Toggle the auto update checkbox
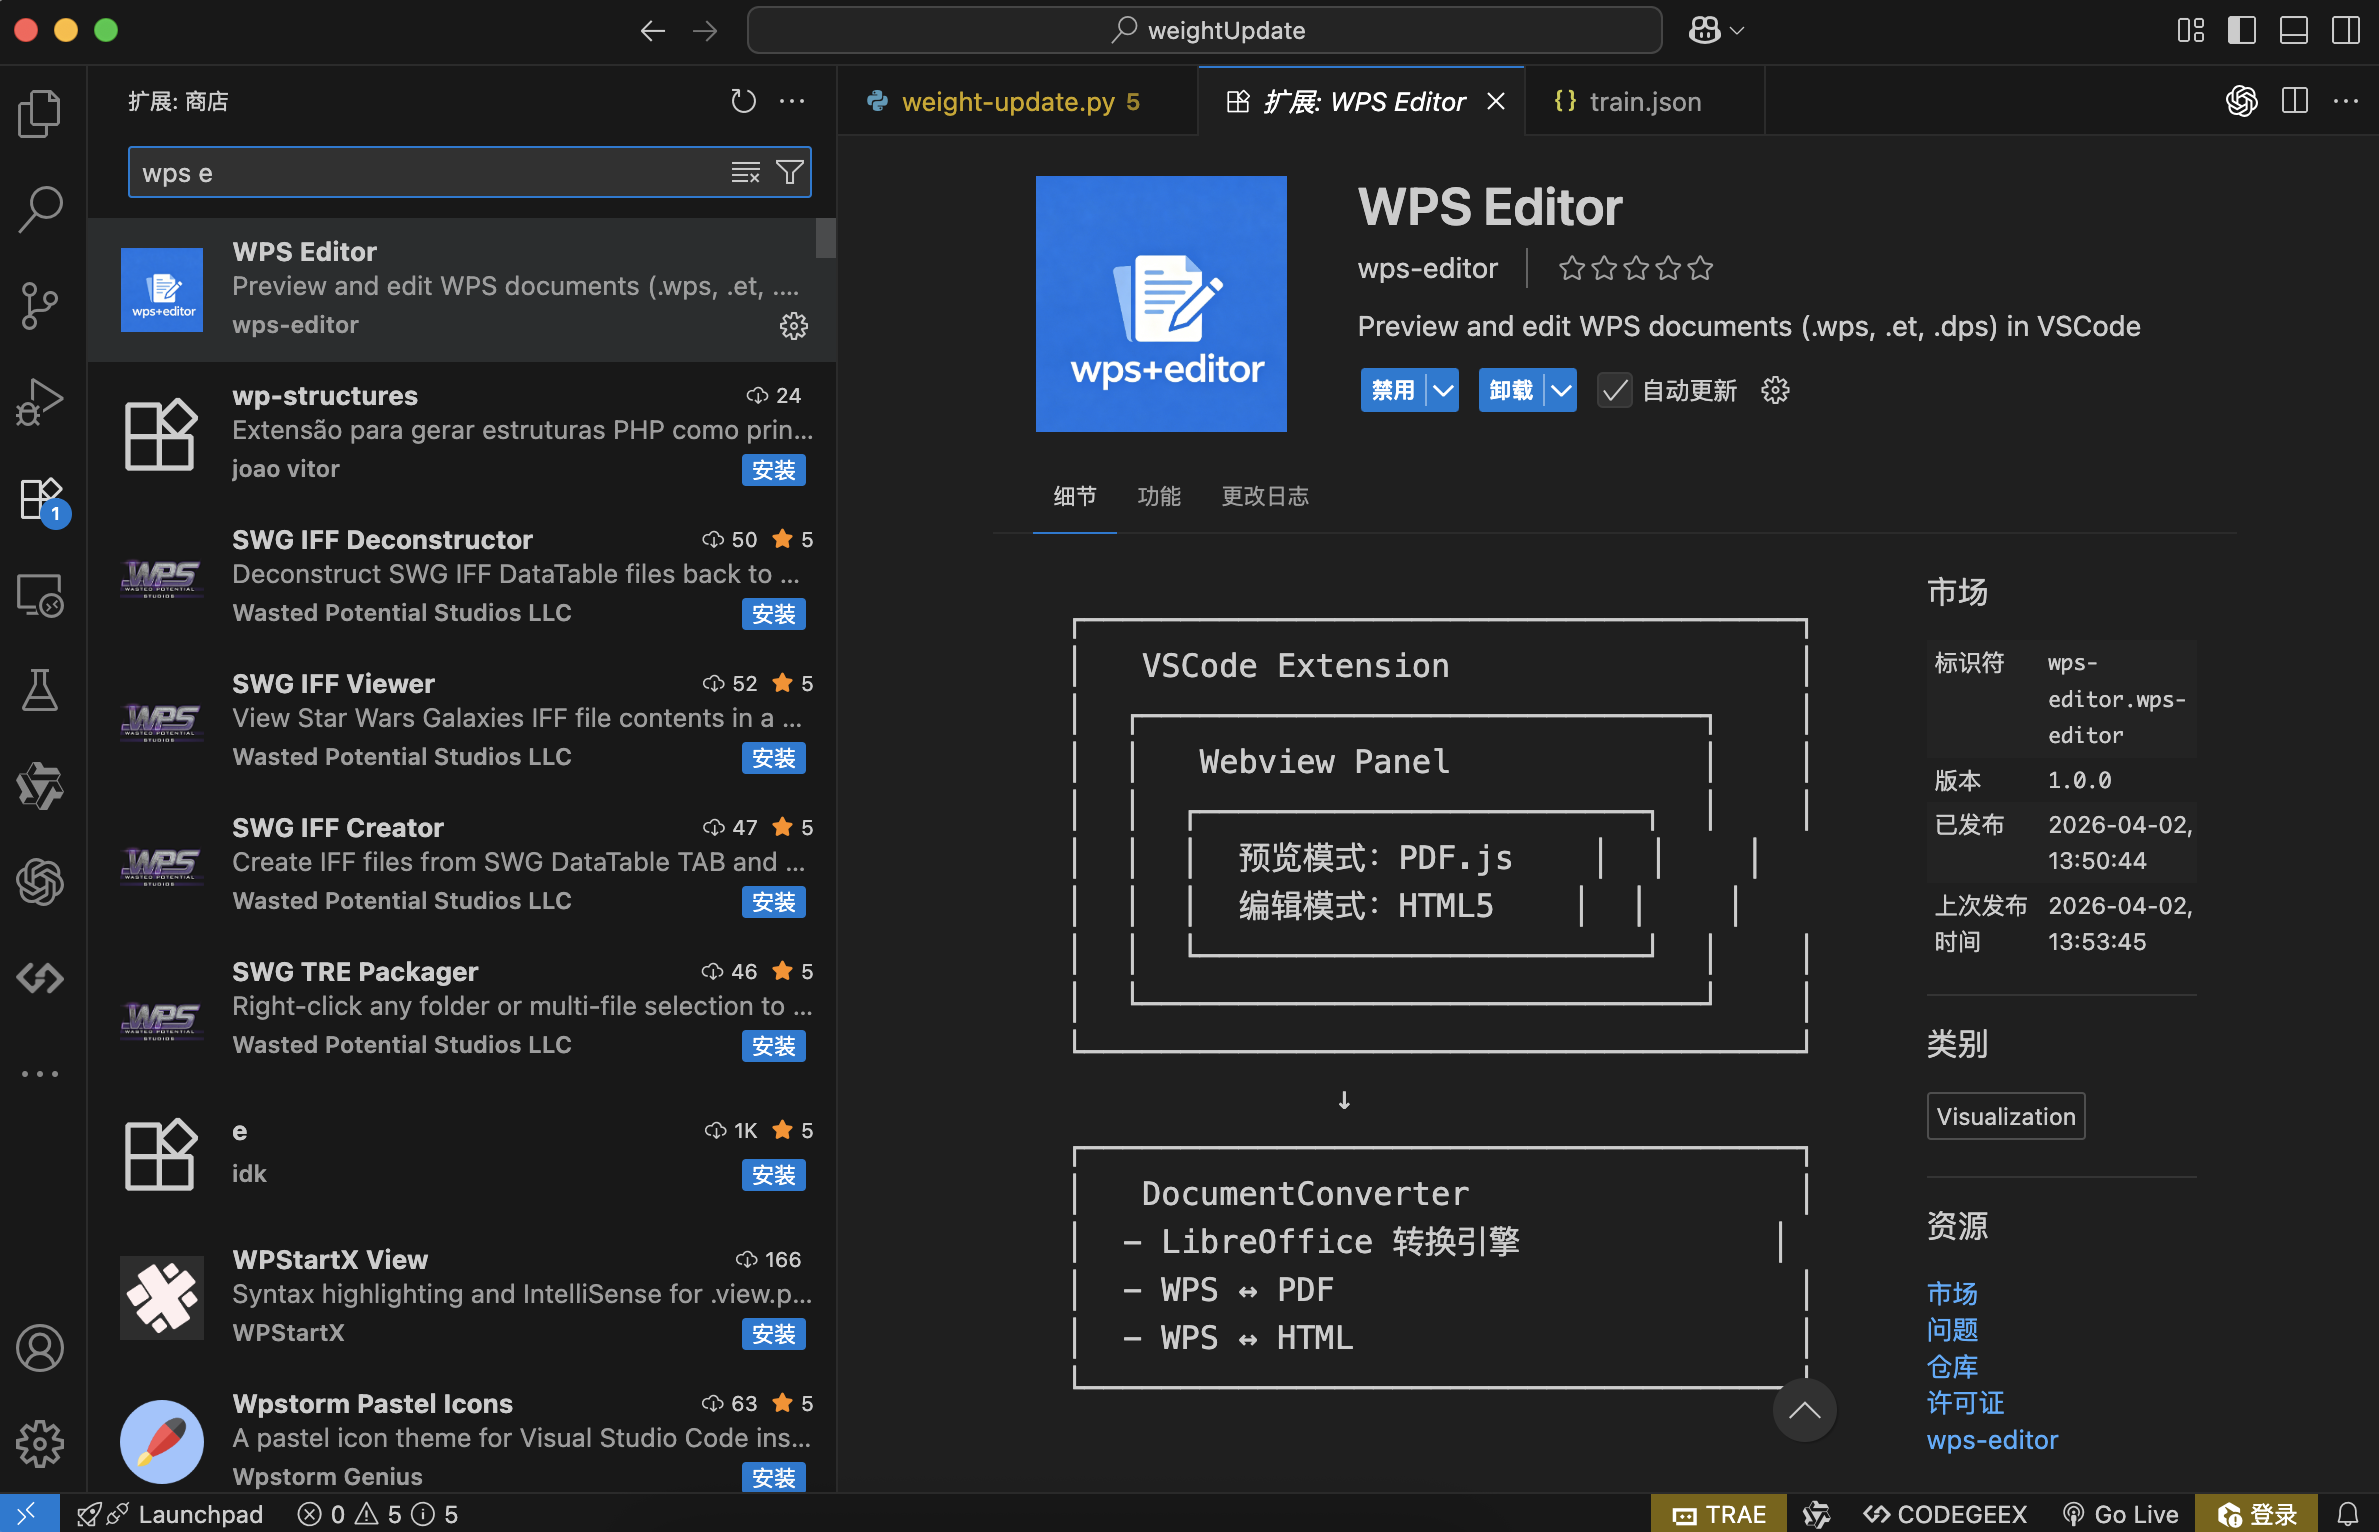2379x1532 pixels. click(1614, 390)
